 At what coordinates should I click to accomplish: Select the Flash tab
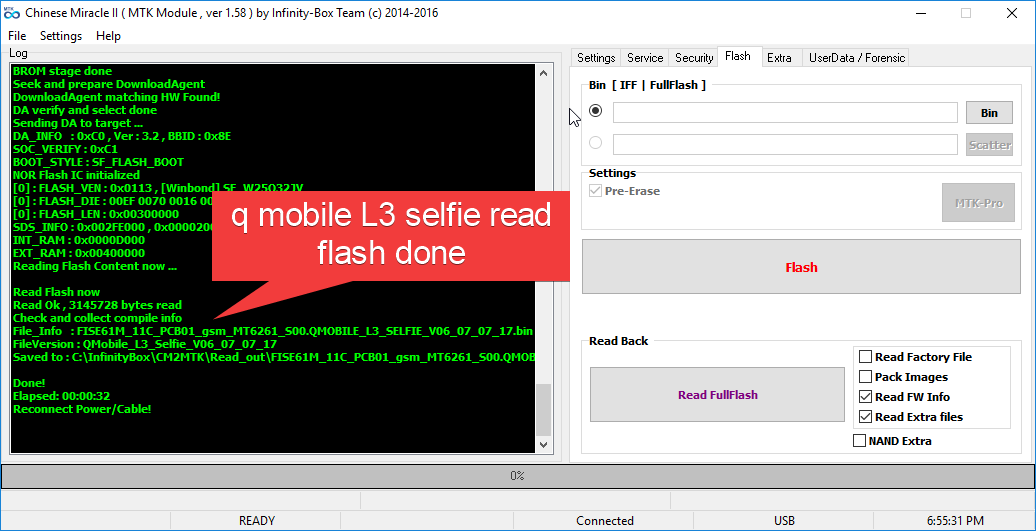click(738, 56)
